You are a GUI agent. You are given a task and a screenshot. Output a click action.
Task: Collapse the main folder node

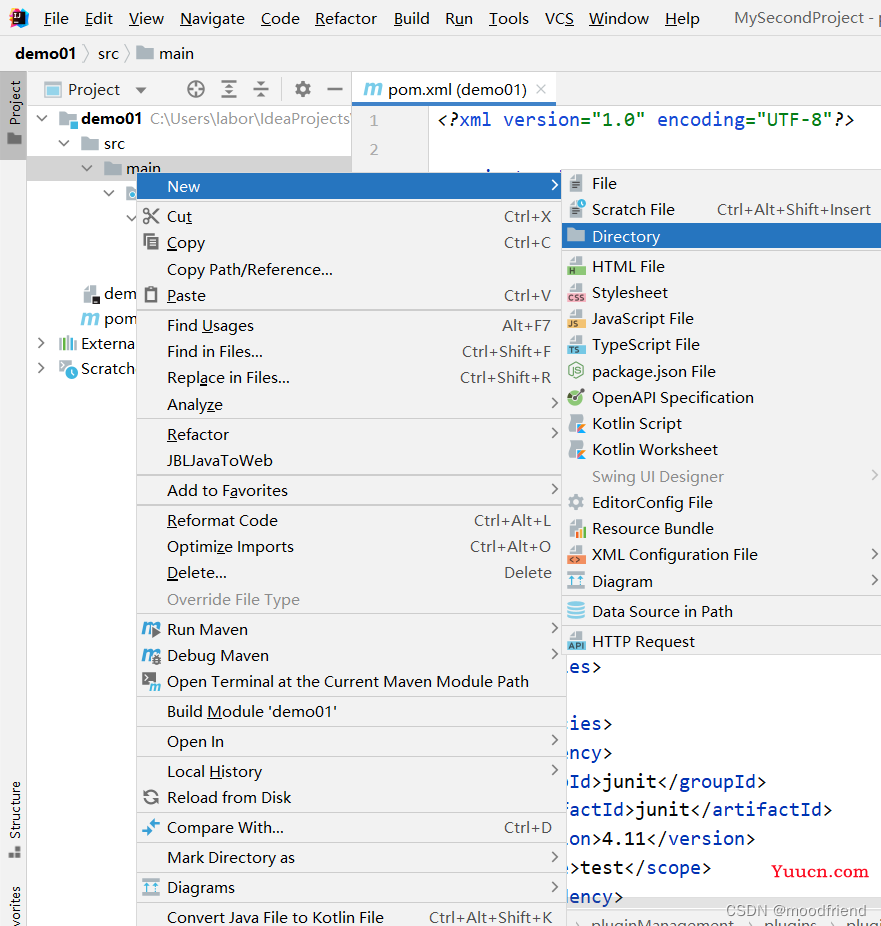(x=87, y=168)
